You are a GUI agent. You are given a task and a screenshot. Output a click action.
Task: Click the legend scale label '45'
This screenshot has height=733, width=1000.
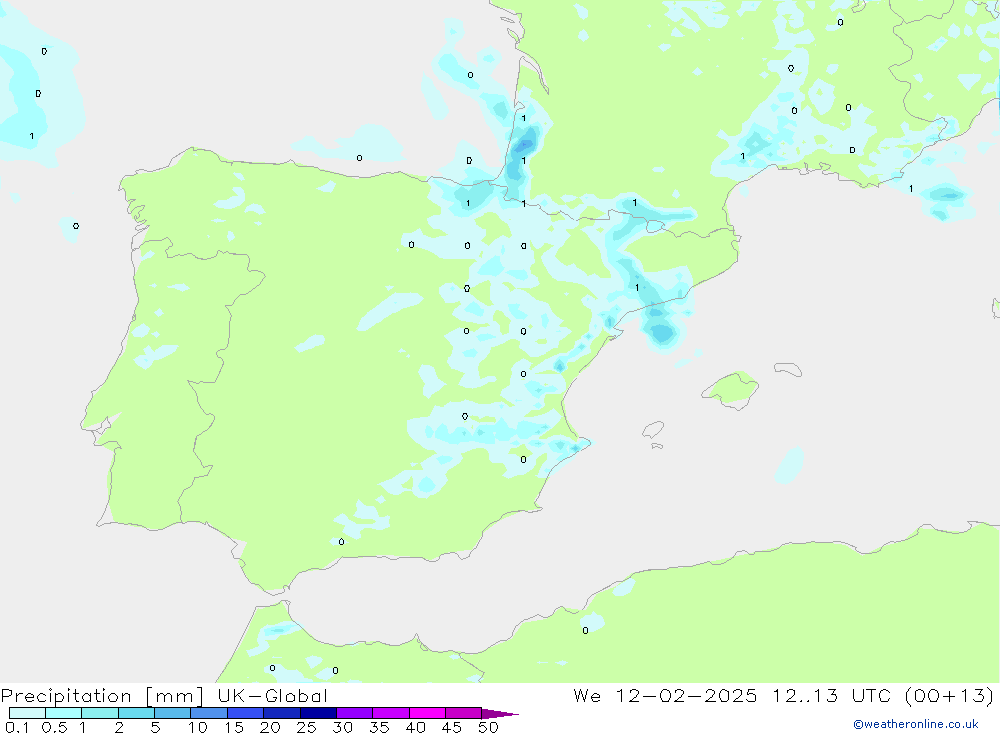tap(452, 727)
